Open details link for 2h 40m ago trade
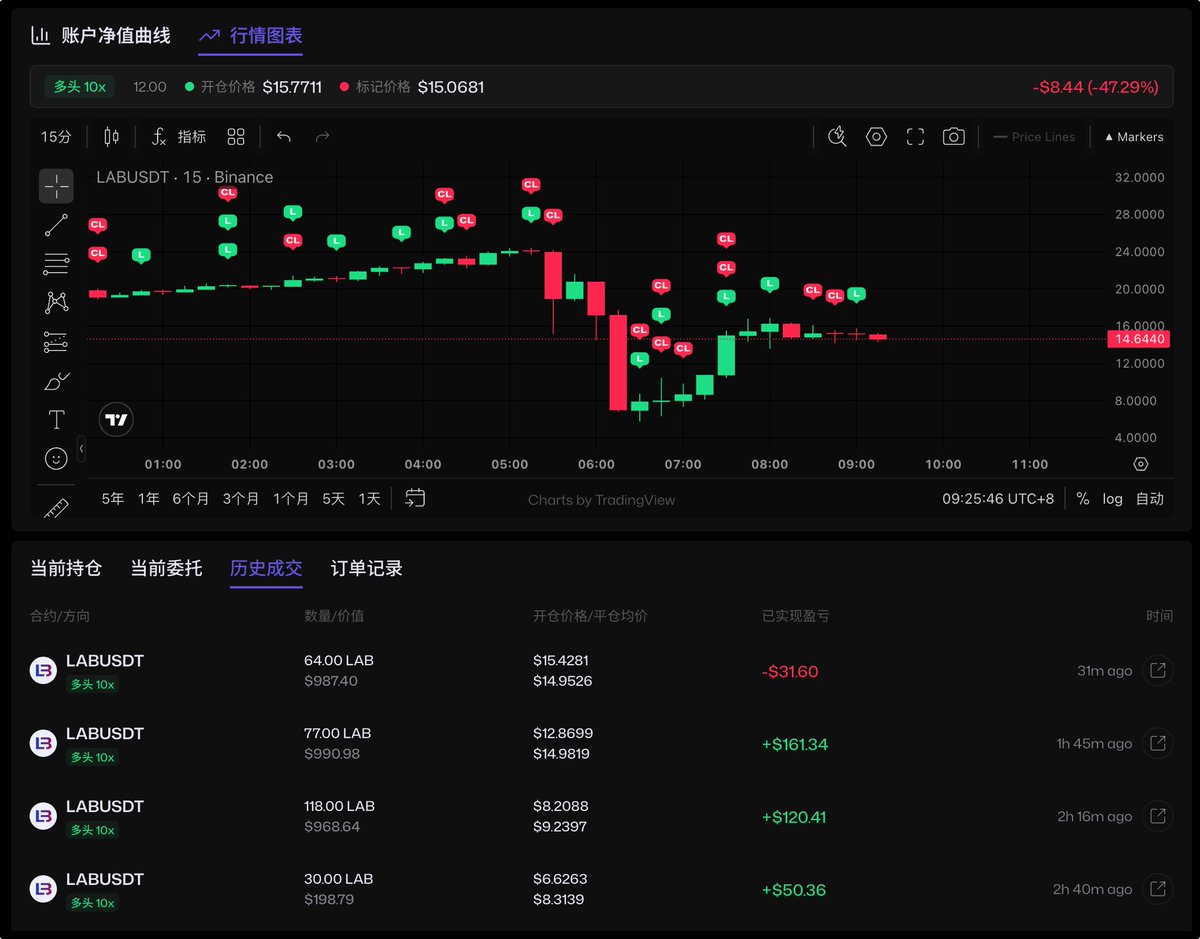Viewport: 1200px width, 939px height. 1158,889
